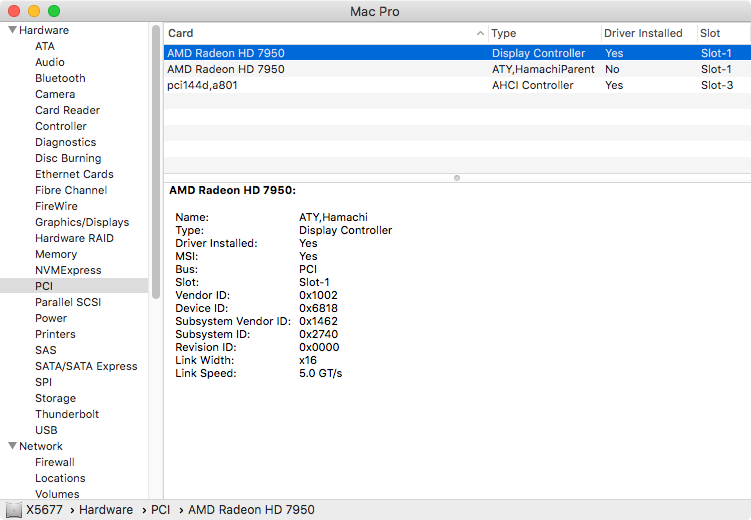Click AMD Radeon HD 7950 in path bar
Screen dimensions: 751x520
pyautogui.click(x=251, y=510)
